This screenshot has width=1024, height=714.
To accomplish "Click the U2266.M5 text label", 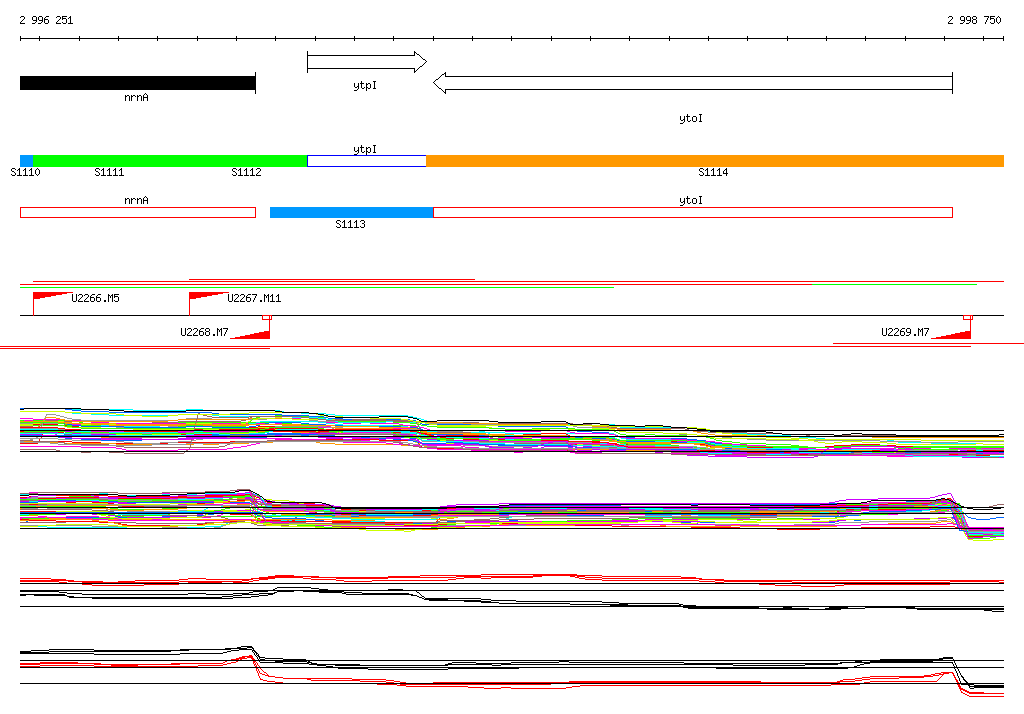I will tap(95, 299).
